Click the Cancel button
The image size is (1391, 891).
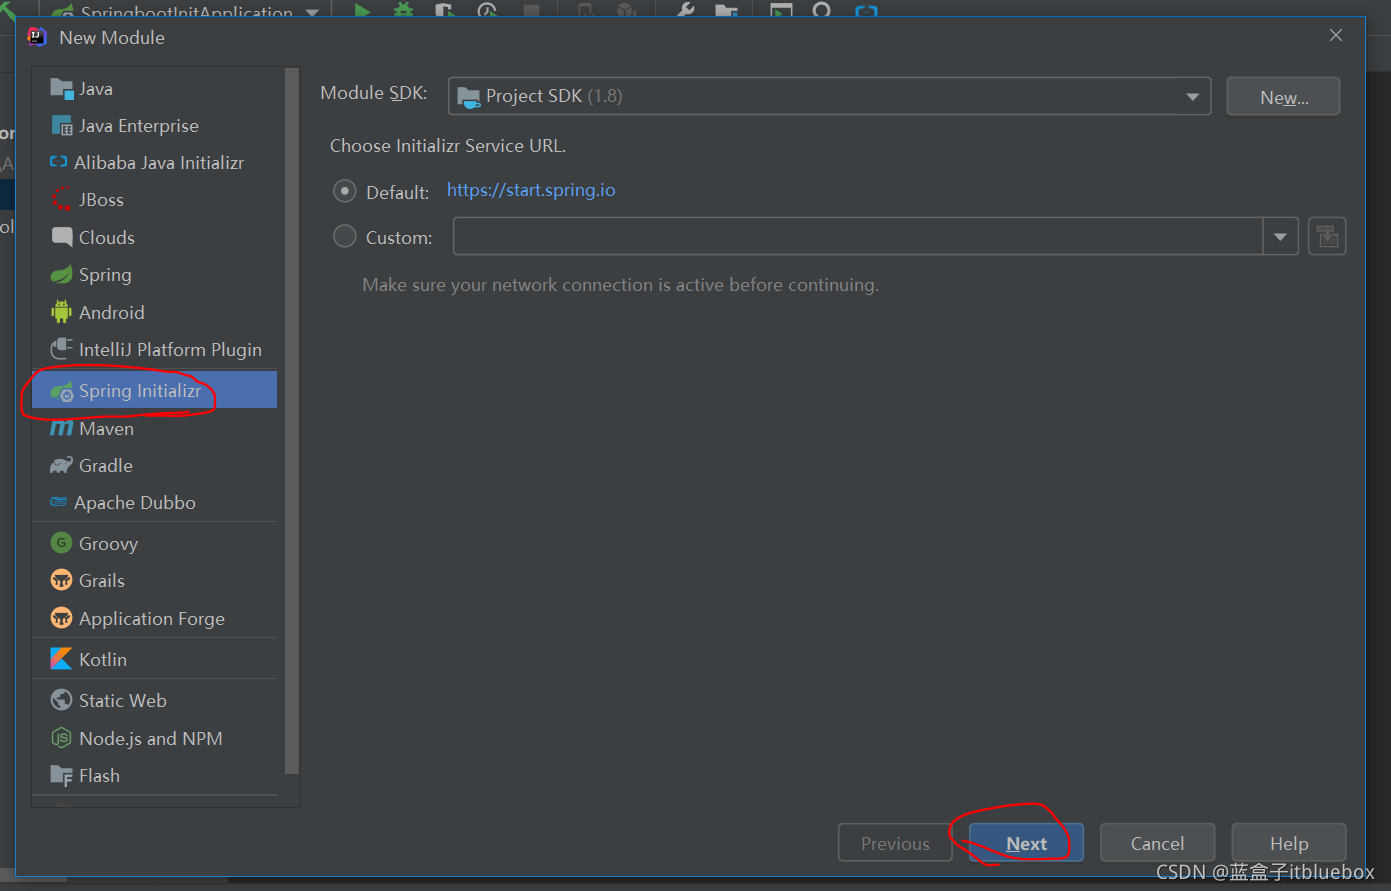[1157, 843]
